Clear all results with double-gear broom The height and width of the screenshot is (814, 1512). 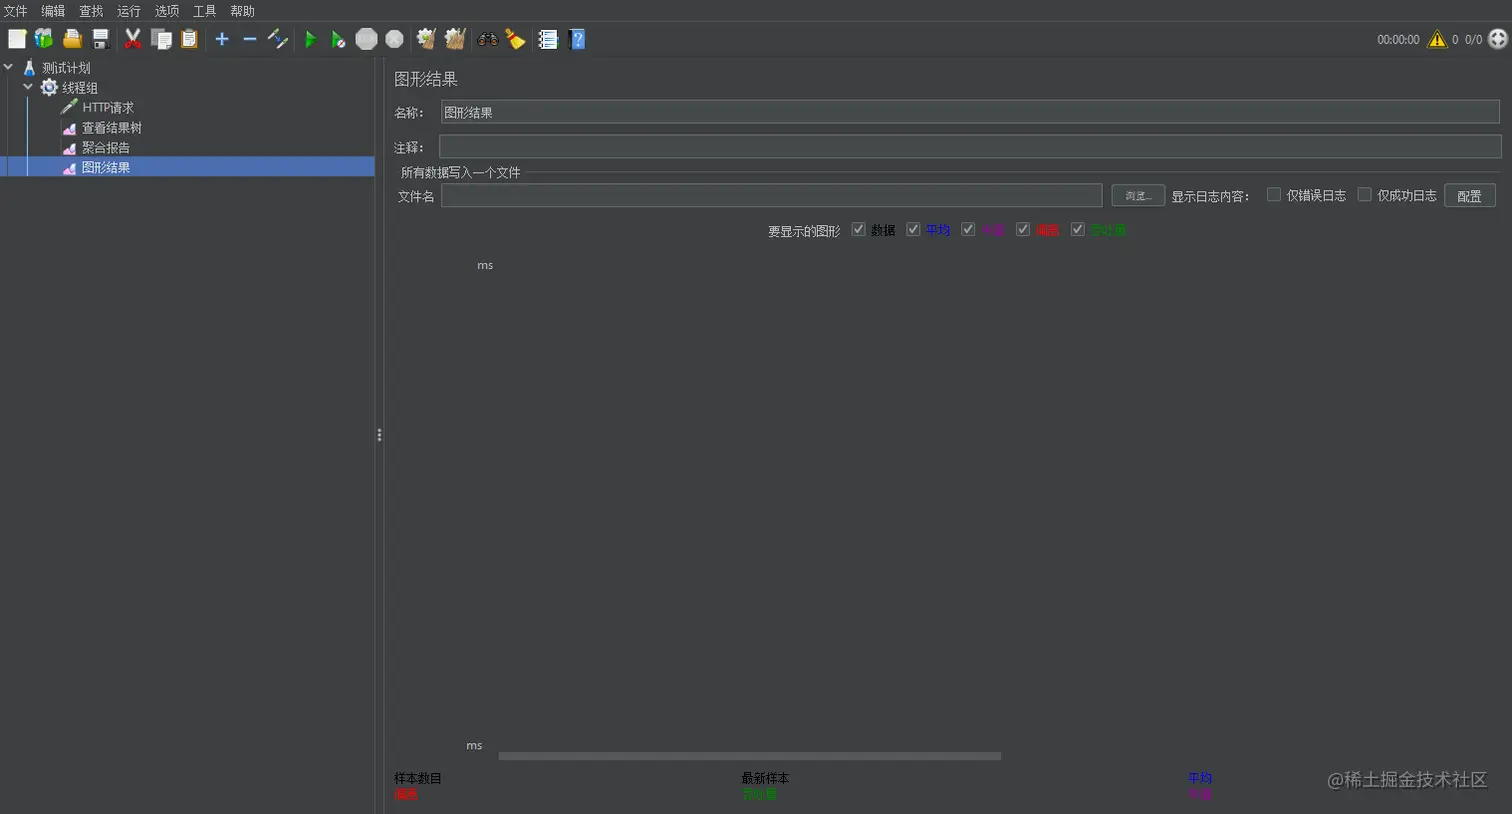pos(455,39)
